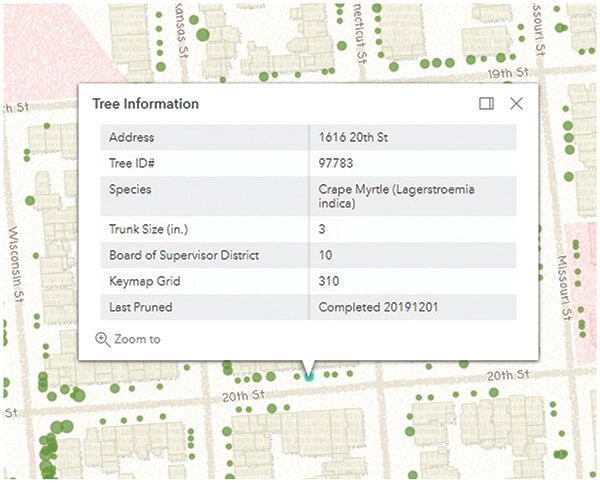
Task: Click the Keymap Grid value 310
Action: click(329, 281)
